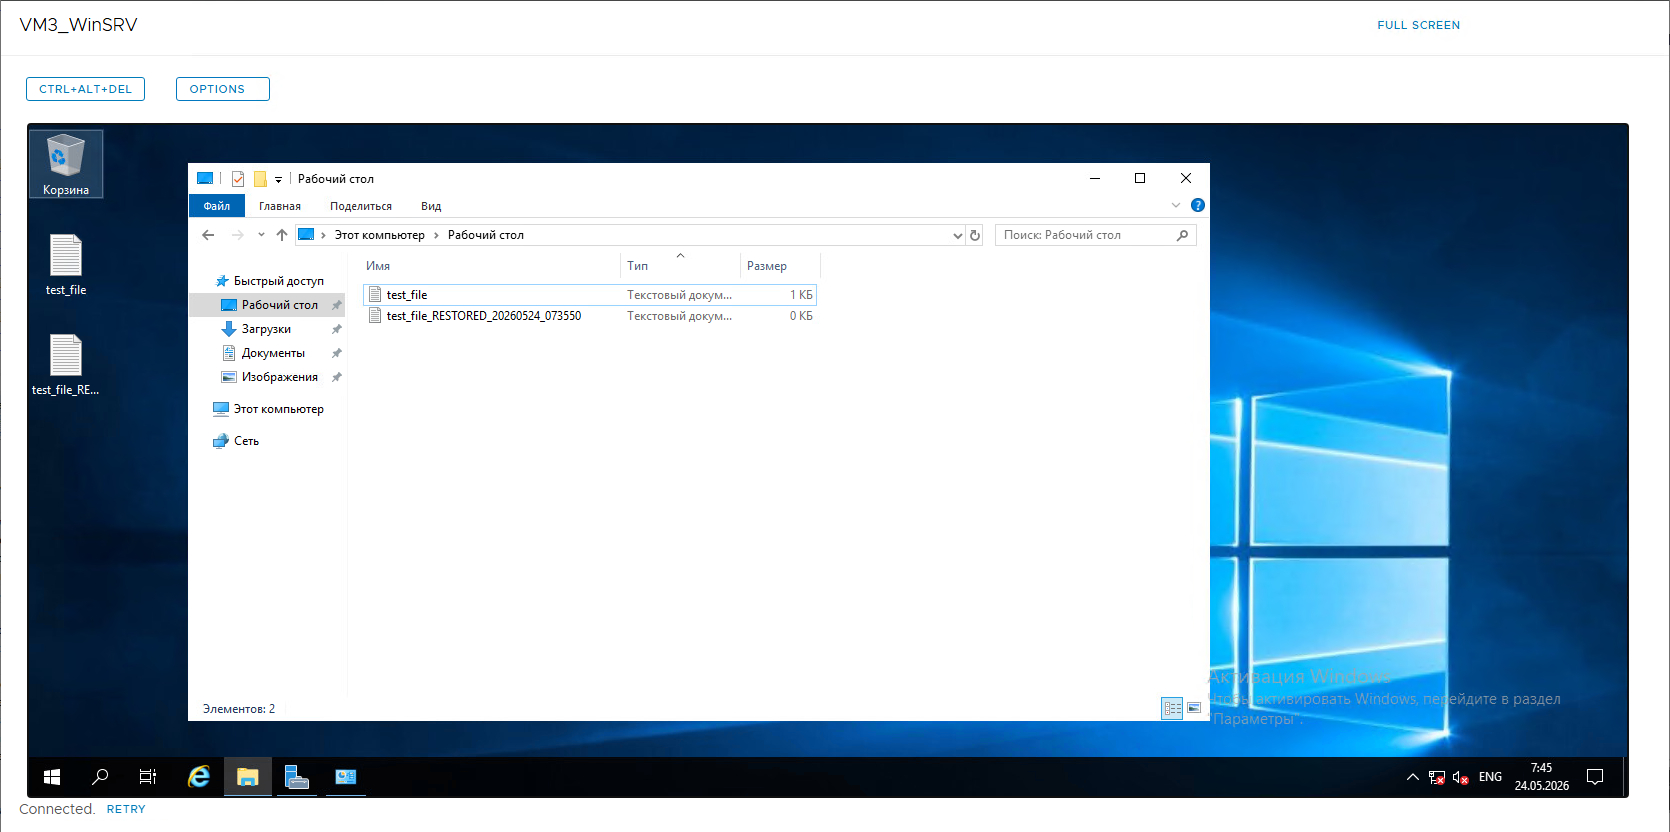Click the File Explorer taskbar icon
The height and width of the screenshot is (832, 1670).
tap(248, 777)
